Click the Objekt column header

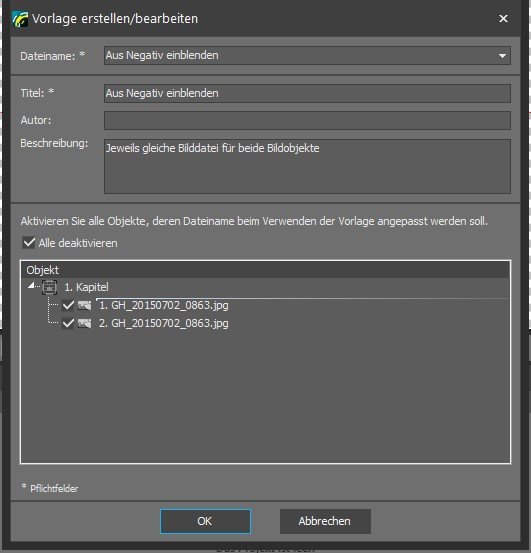265,270
